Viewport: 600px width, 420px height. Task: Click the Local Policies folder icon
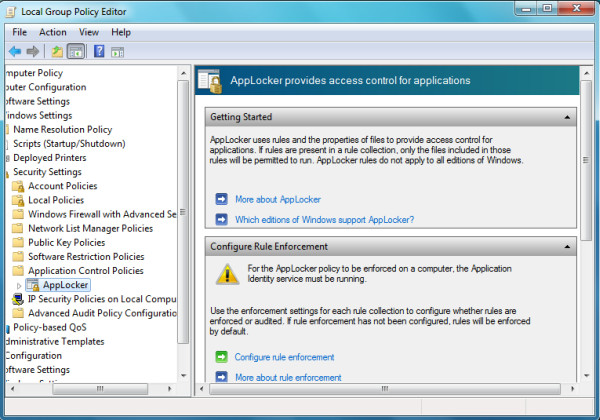pos(18,200)
